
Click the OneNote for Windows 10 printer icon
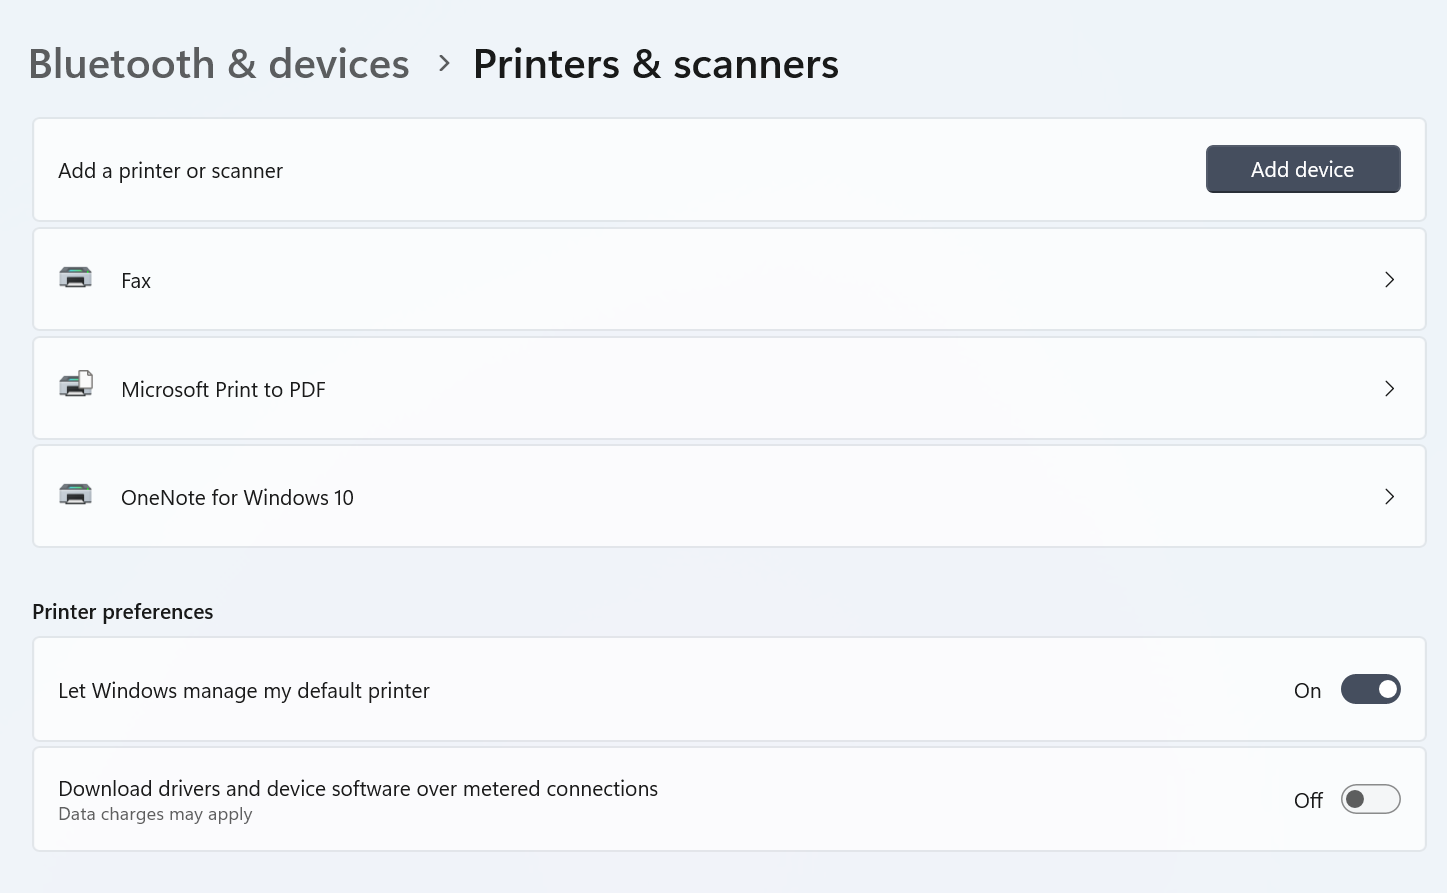75,494
